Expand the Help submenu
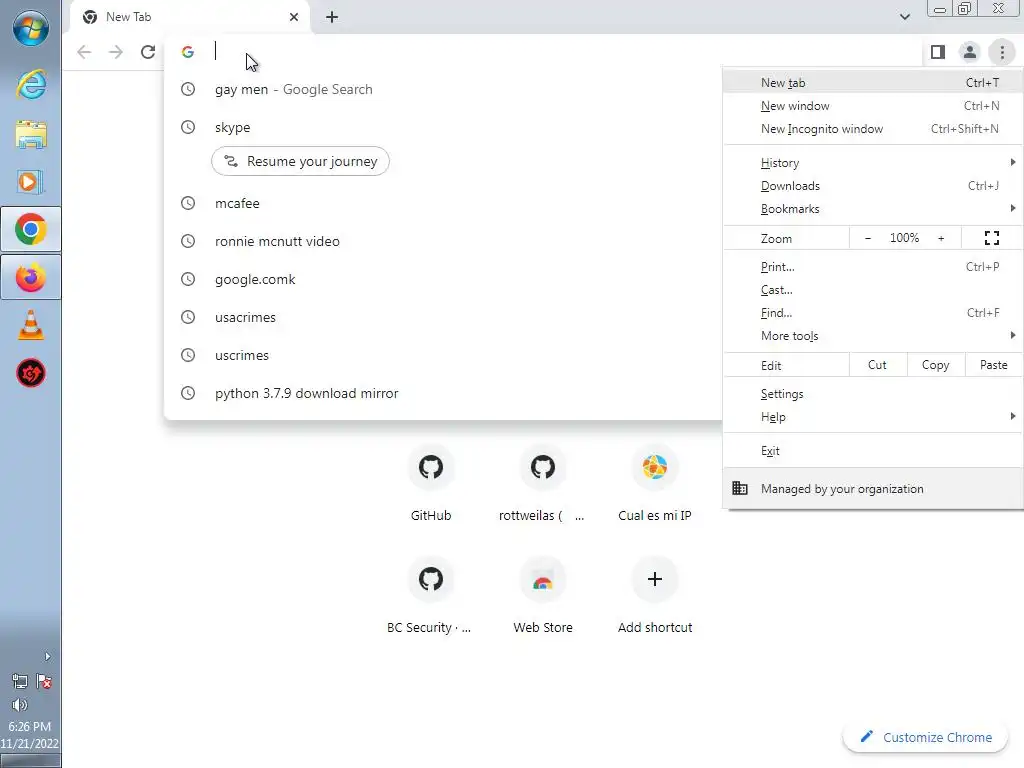Image resolution: width=1024 pixels, height=768 pixels. (872, 417)
